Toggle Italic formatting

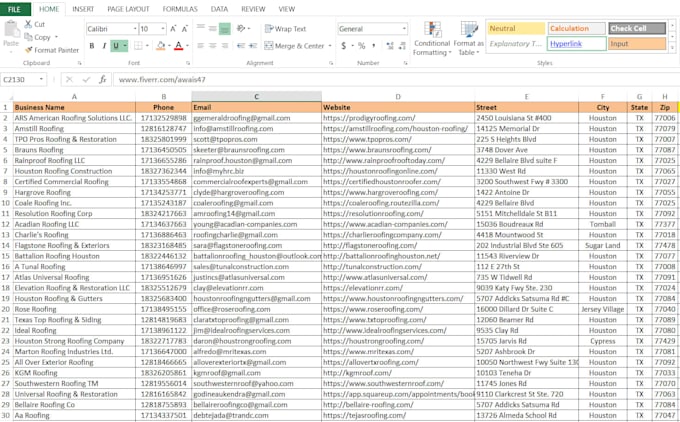click(x=104, y=46)
